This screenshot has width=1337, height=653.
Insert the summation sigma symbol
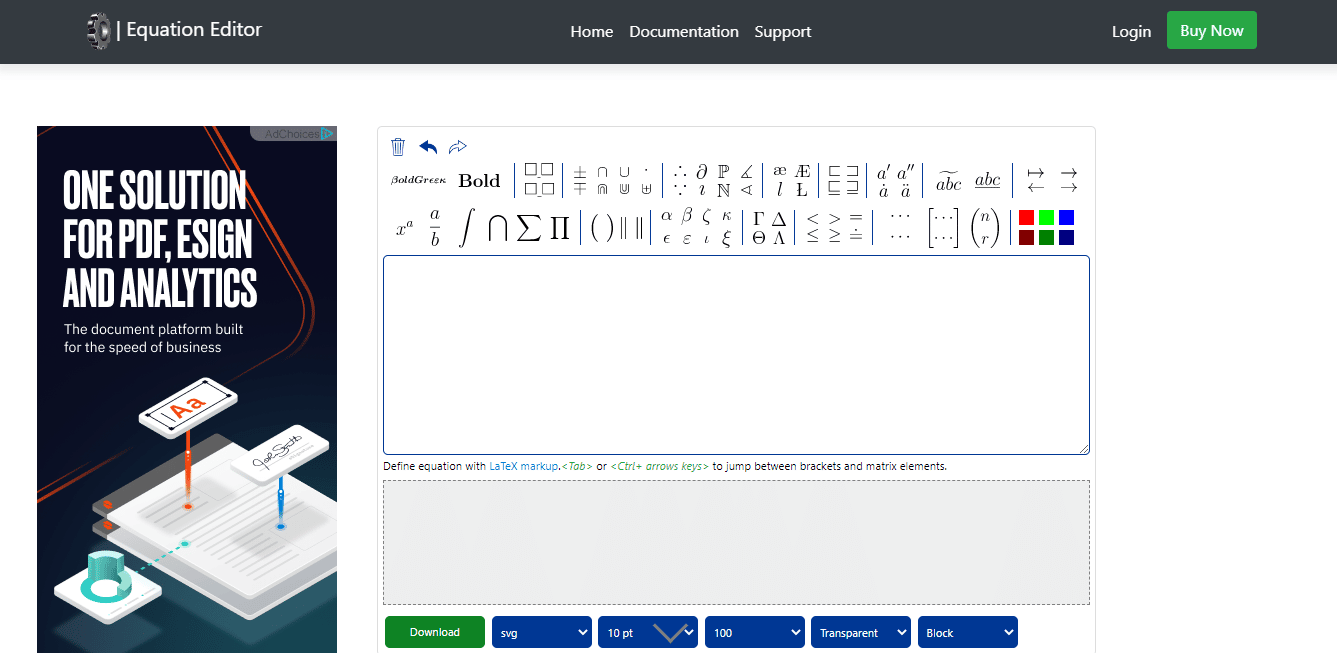(x=528, y=228)
